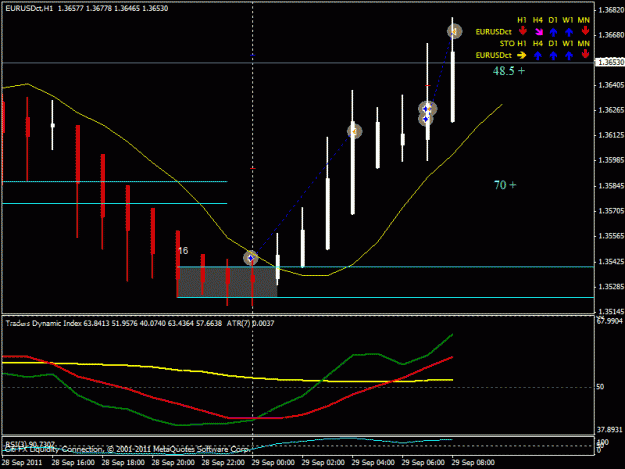Click the 1.36680 price scale label
Image resolution: width=625 pixels, height=469 pixels.
tap(611, 35)
